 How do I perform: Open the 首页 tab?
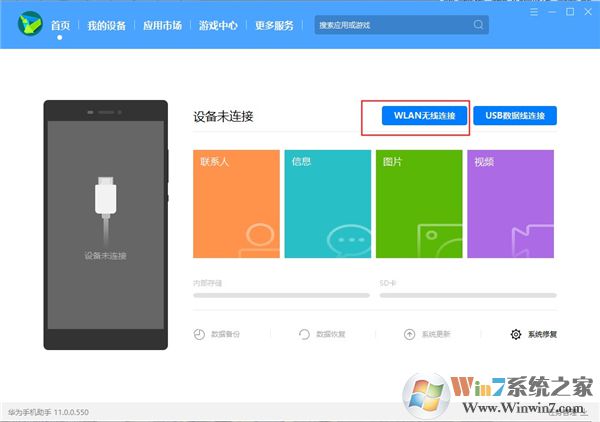coord(60,26)
